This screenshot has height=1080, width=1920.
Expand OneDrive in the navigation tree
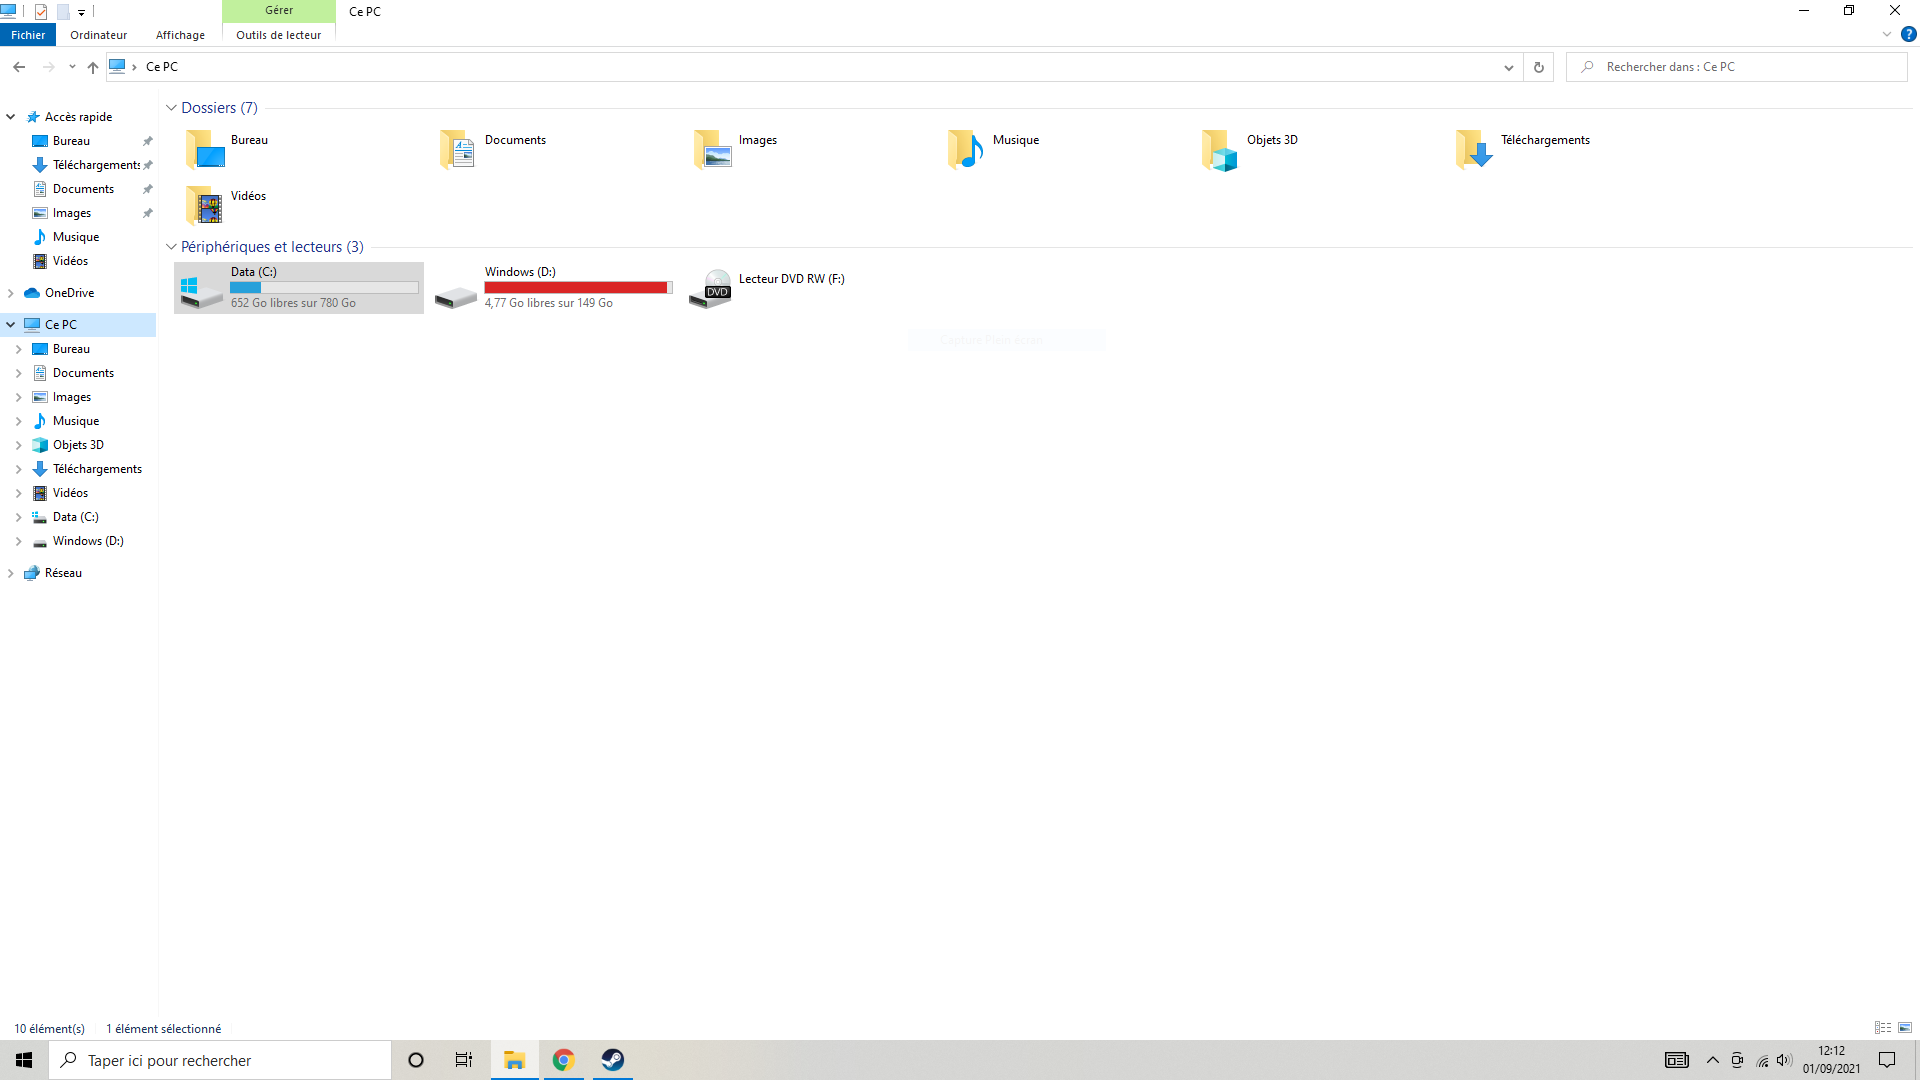(11, 293)
